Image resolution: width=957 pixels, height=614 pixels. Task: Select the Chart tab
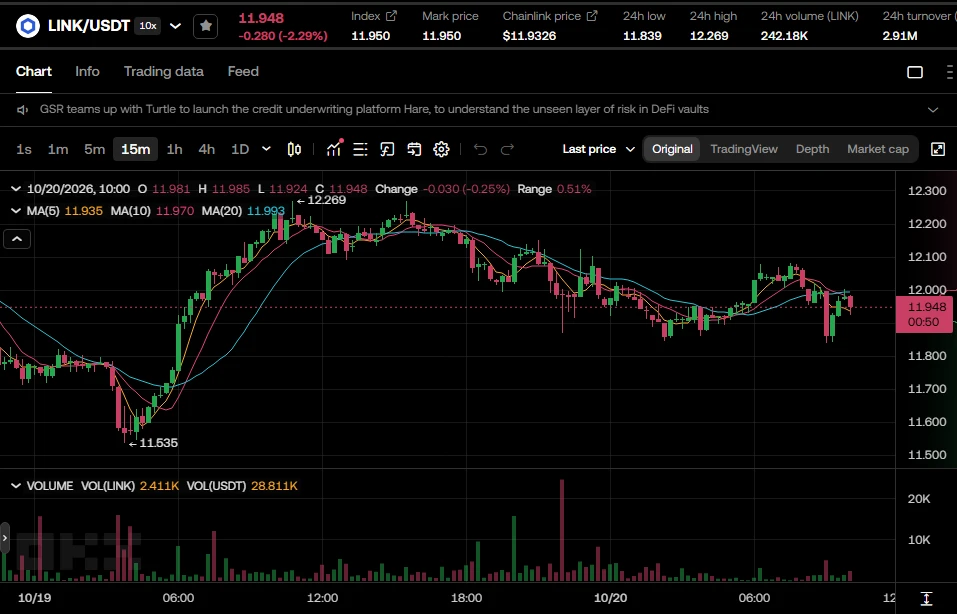[x=34, y=71]
